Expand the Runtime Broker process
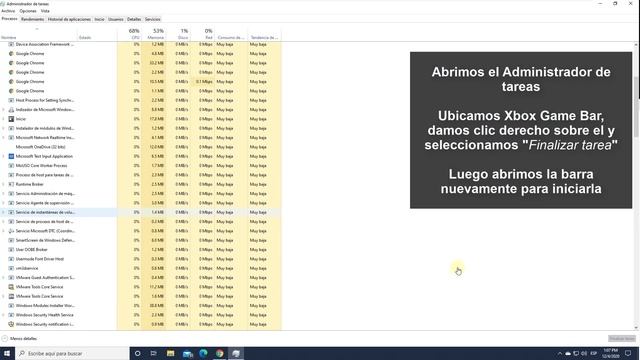The height and width of the screenshot is (360, 640). tap(4, 184)
